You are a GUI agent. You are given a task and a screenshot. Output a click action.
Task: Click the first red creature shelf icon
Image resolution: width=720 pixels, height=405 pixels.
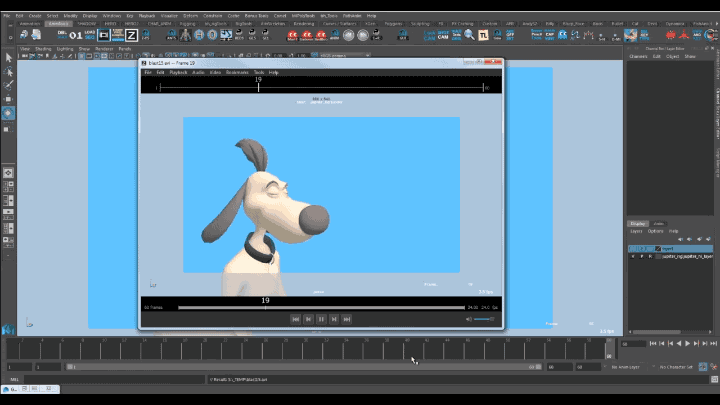coord(292,35)
